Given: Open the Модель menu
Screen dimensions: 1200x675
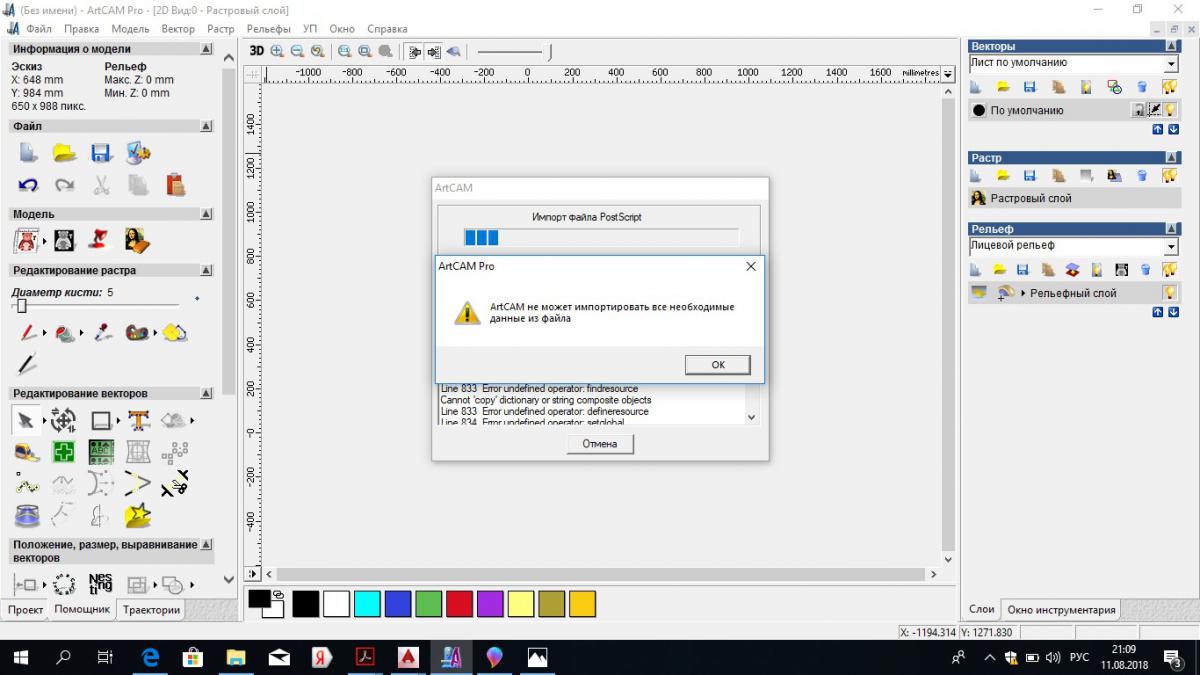Looking at the screenshot, I should pos(130,29).
